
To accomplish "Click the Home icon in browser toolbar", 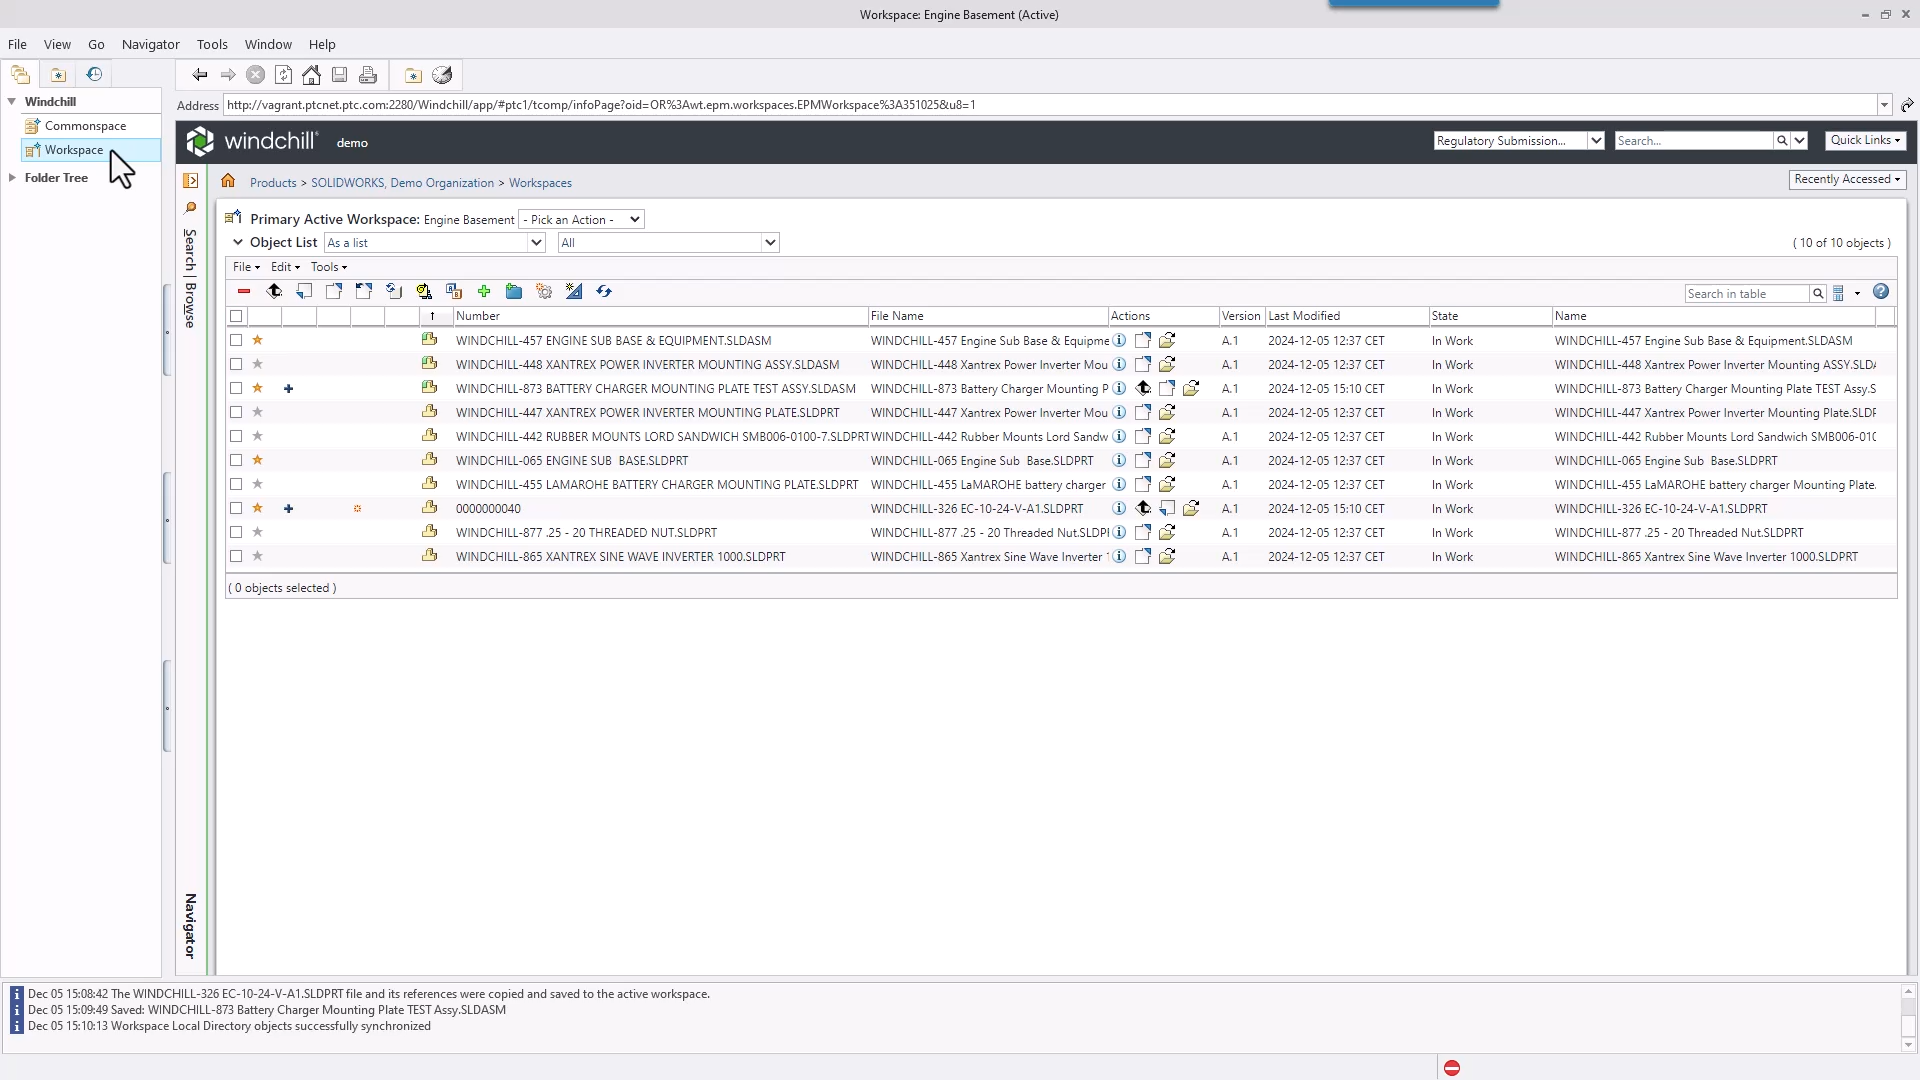I will [312, 75].
